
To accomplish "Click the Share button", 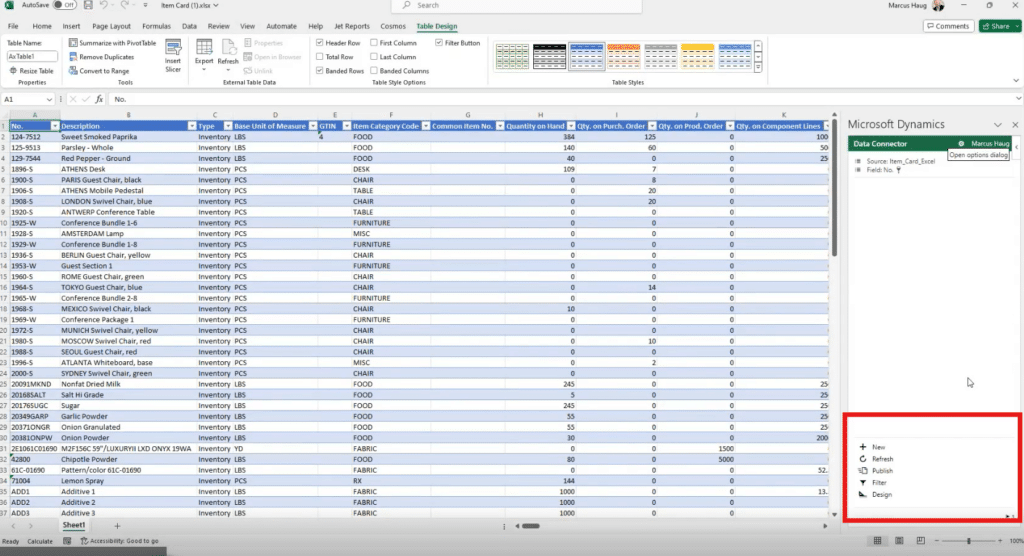I will 999,26.
